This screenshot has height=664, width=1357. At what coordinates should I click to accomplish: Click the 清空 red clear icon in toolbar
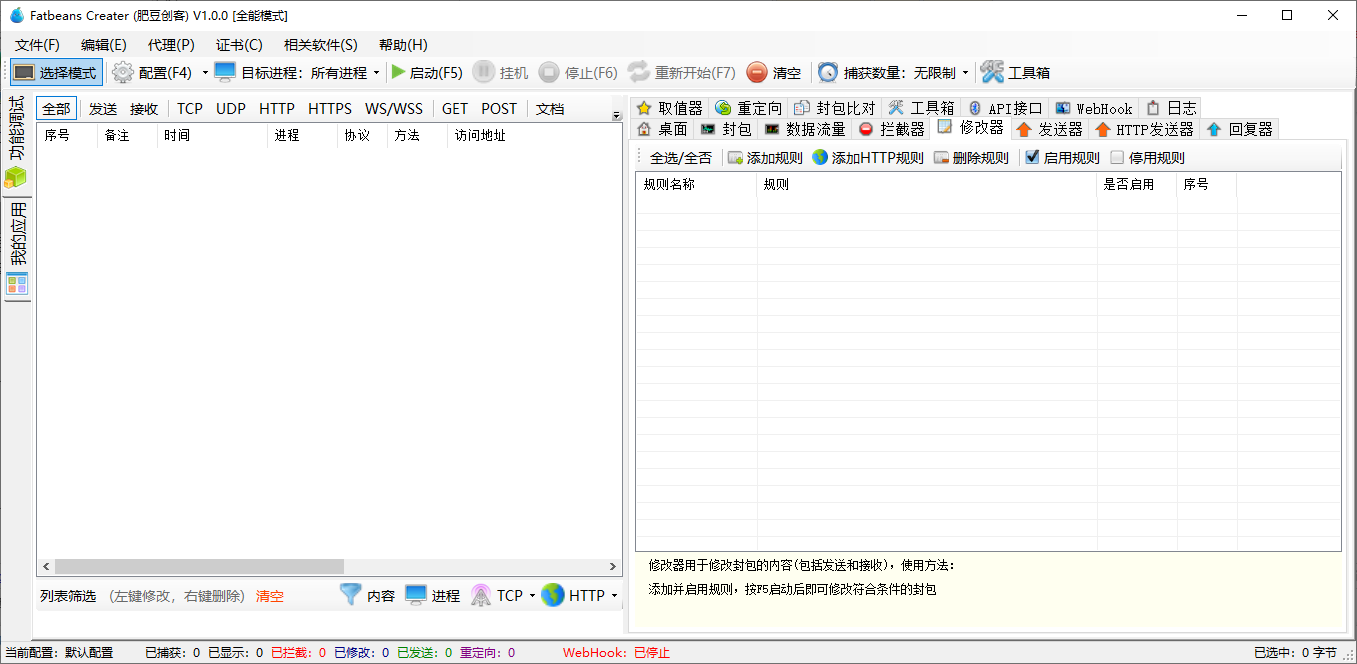point(757,72)
